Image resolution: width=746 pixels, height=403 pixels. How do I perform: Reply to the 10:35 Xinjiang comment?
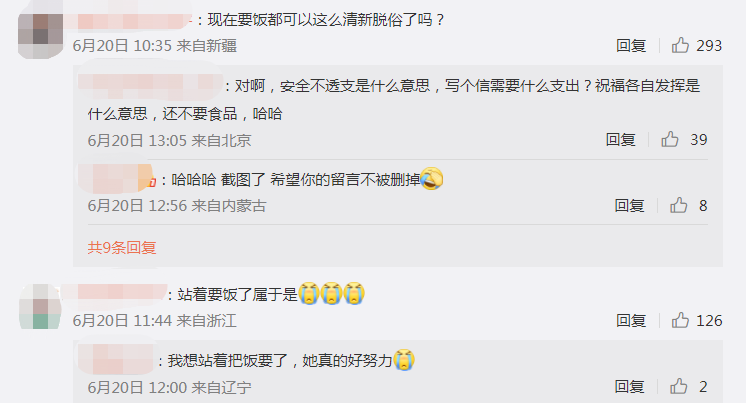point(631,46)
